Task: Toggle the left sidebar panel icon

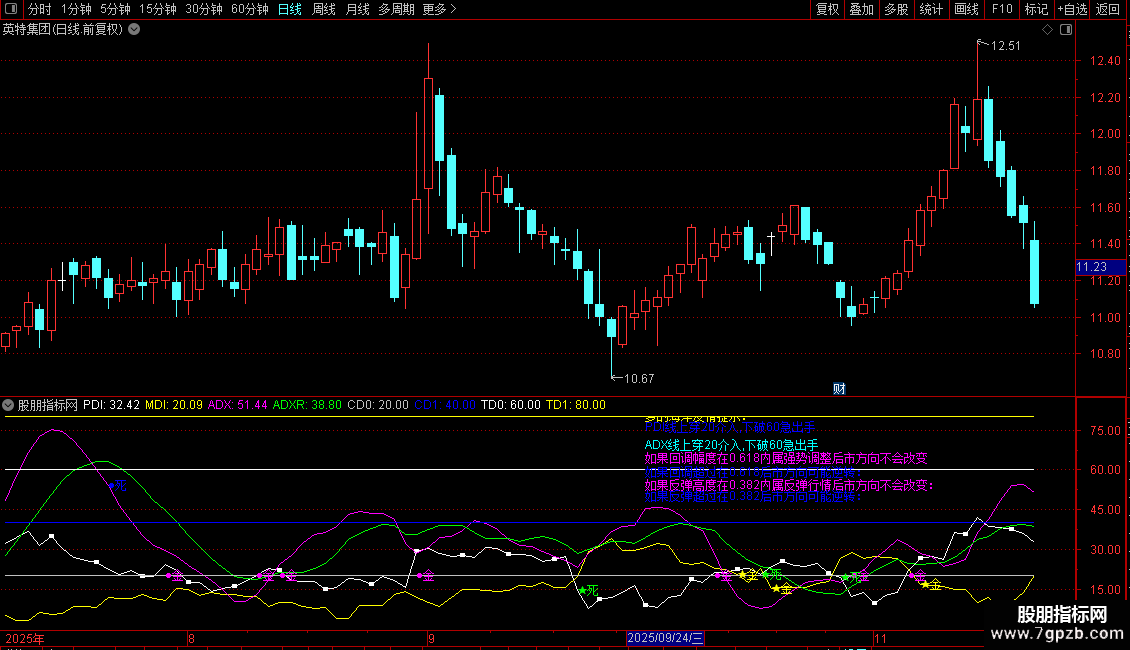Action: click(10, 10)
